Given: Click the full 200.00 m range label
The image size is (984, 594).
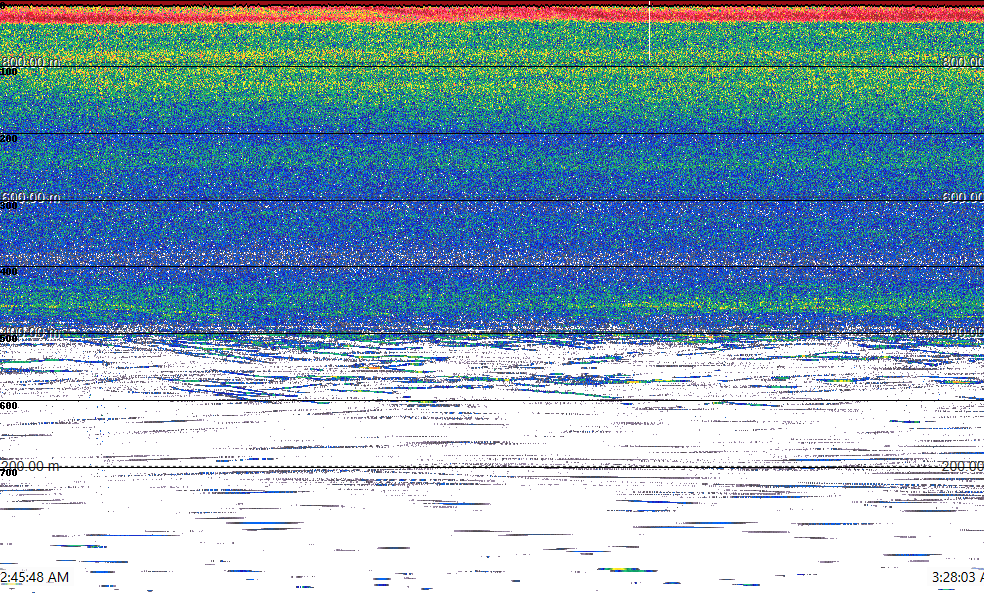Looking at the screenshot, I should [30, 466].
